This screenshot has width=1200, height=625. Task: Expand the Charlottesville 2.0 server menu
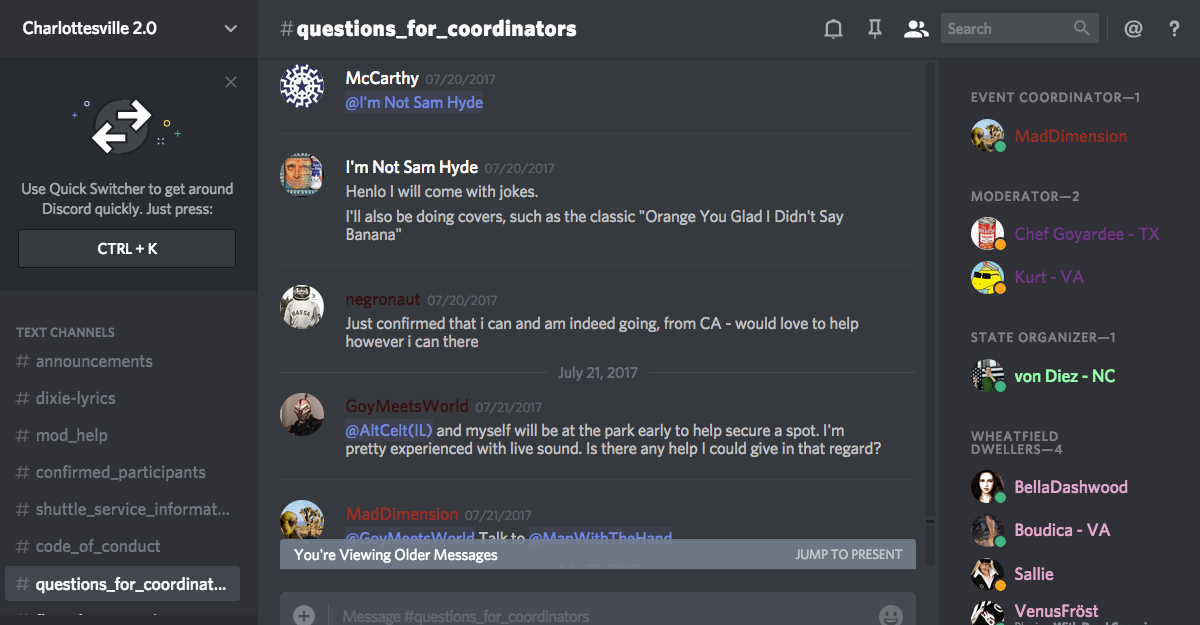coord(231,29)
